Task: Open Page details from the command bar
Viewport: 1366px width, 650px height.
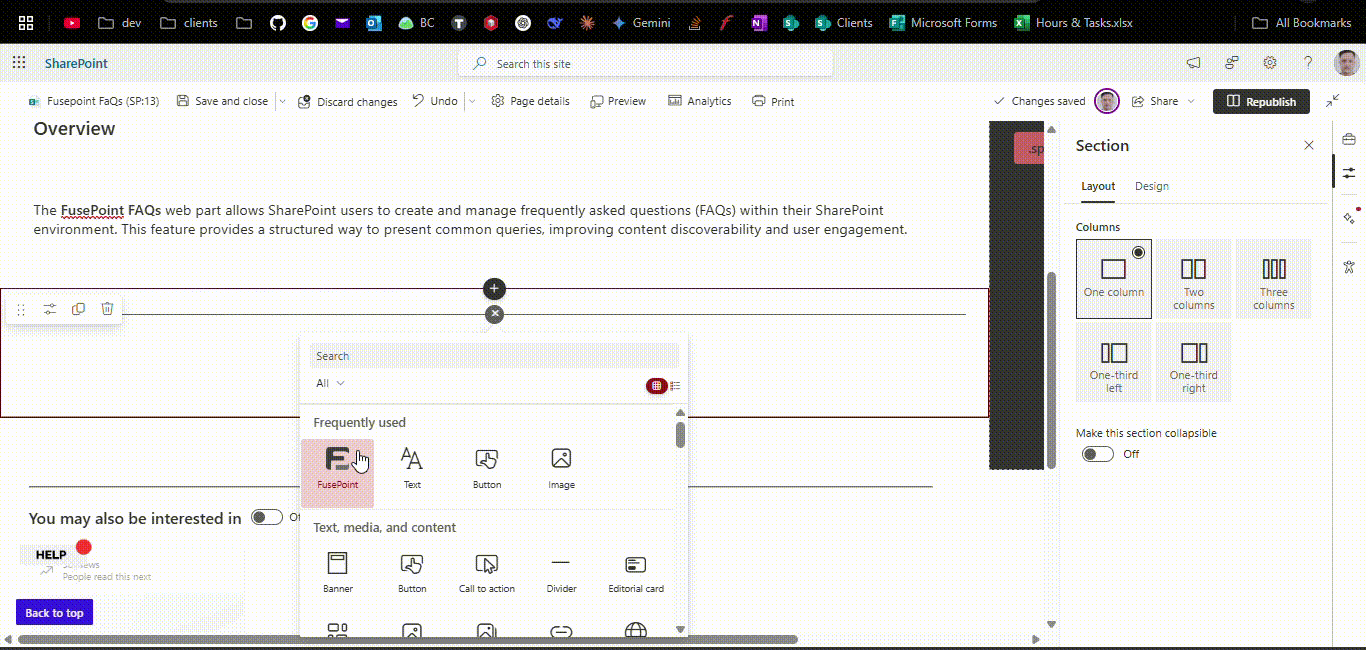Action: point(530,101)
